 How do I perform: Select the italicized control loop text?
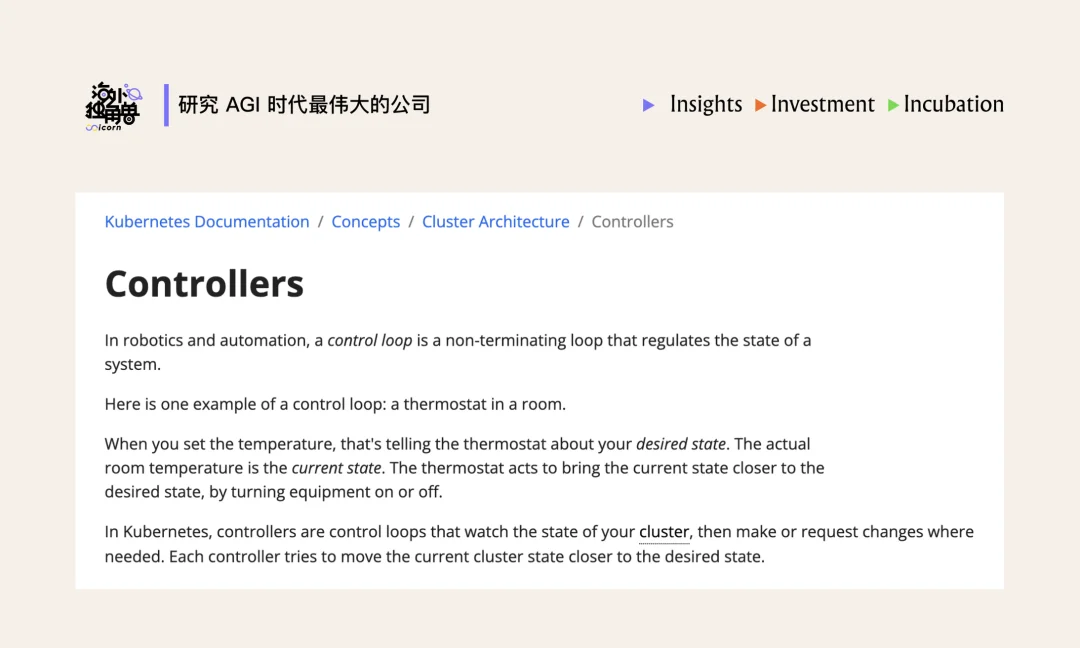pyautogui.click(x=370, y=340)
